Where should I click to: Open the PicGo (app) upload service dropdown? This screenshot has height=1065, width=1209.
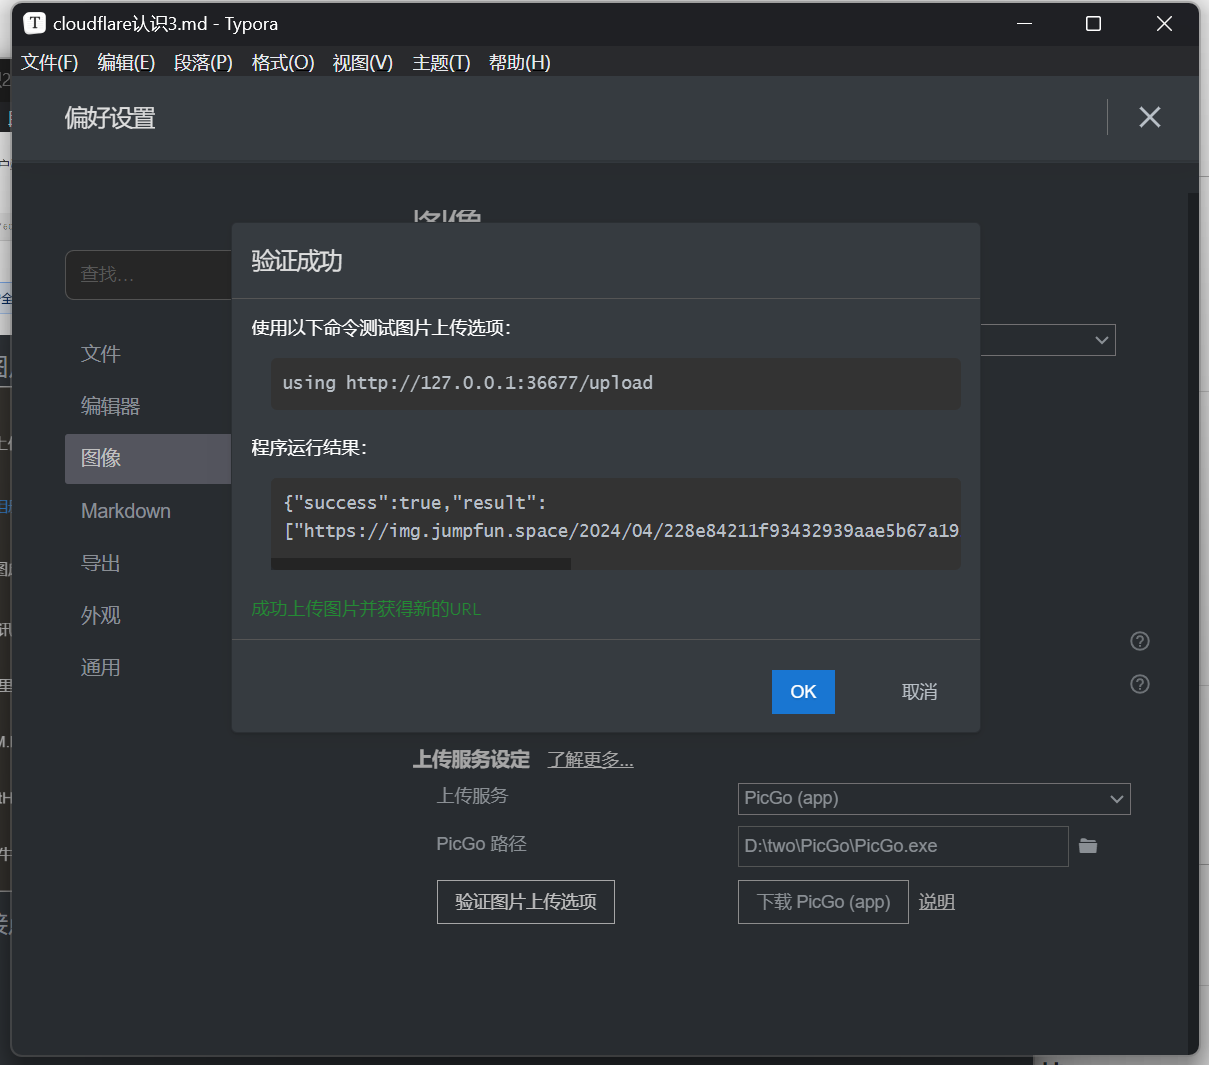tap(933, 798)
